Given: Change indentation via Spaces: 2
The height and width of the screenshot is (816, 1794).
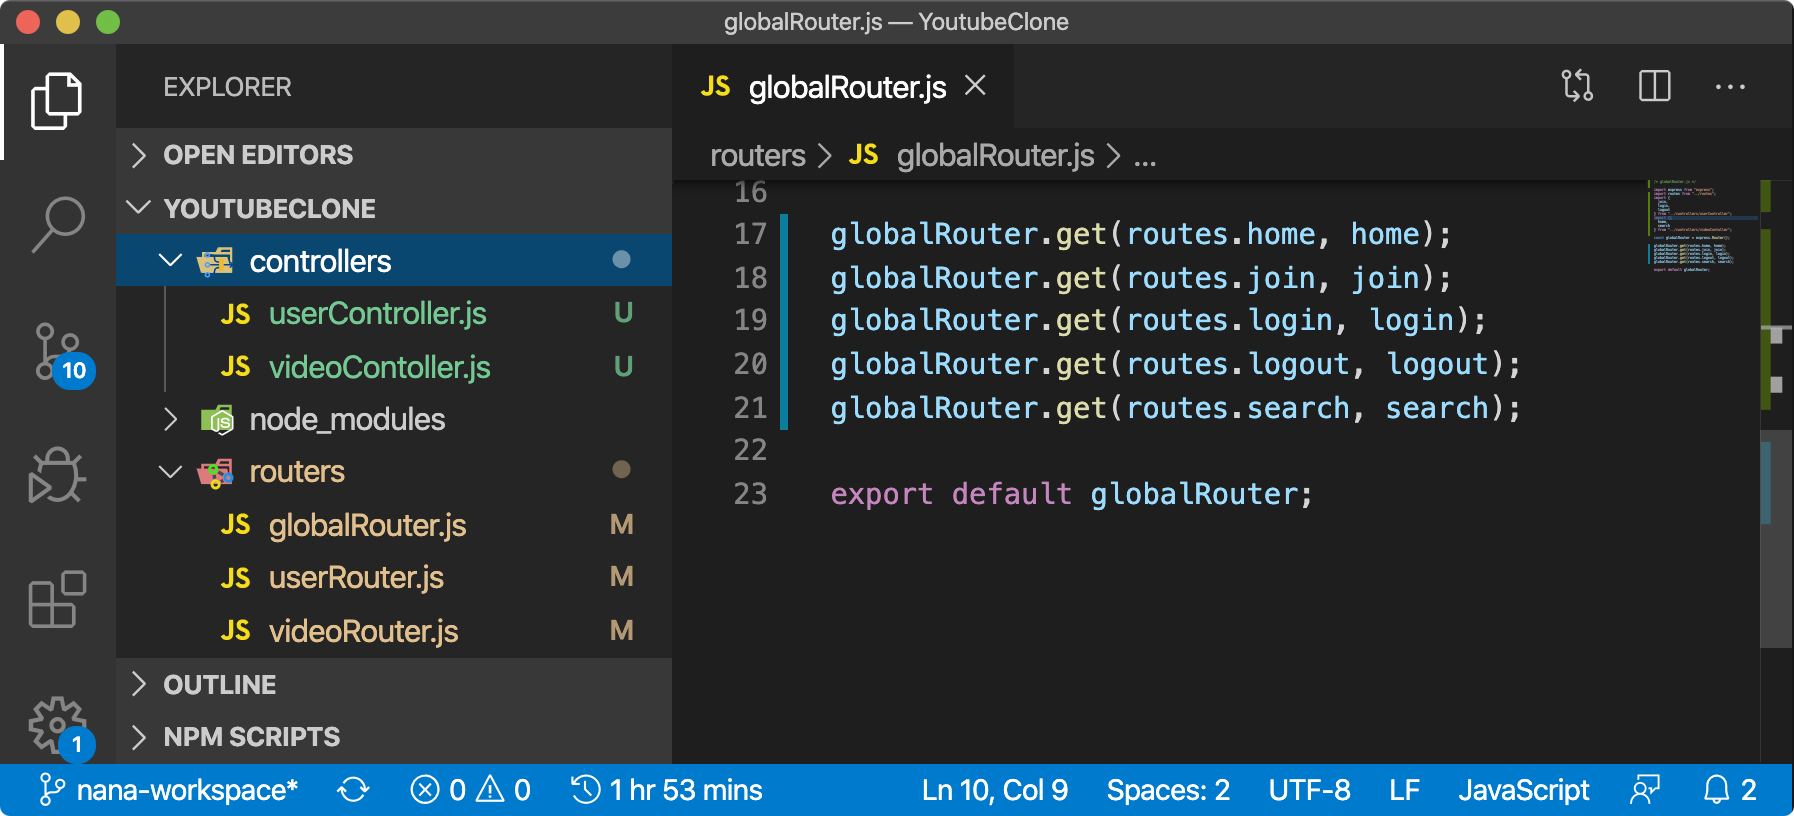Looking at the screenshot, I should tap(1168, 790).
